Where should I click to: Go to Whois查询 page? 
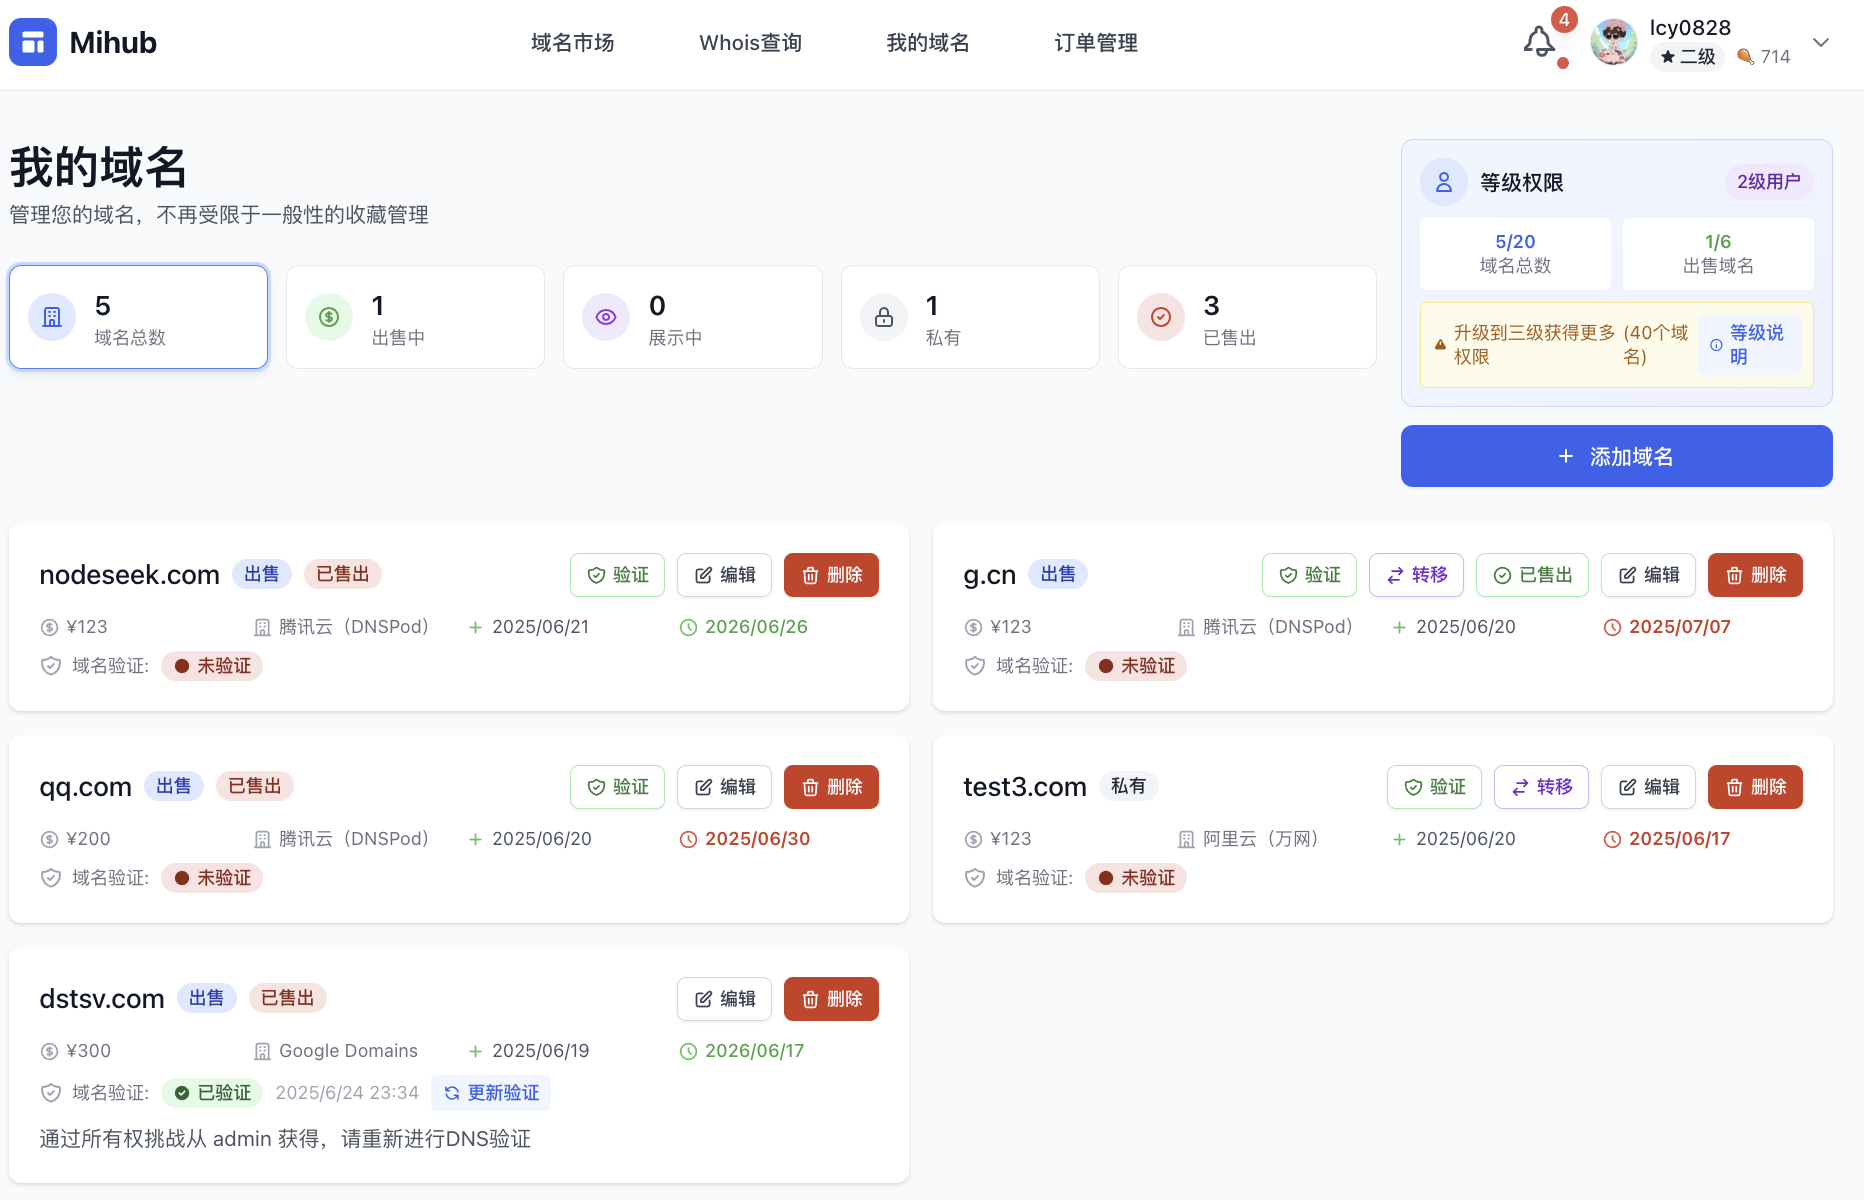click(x=750, y=43)
